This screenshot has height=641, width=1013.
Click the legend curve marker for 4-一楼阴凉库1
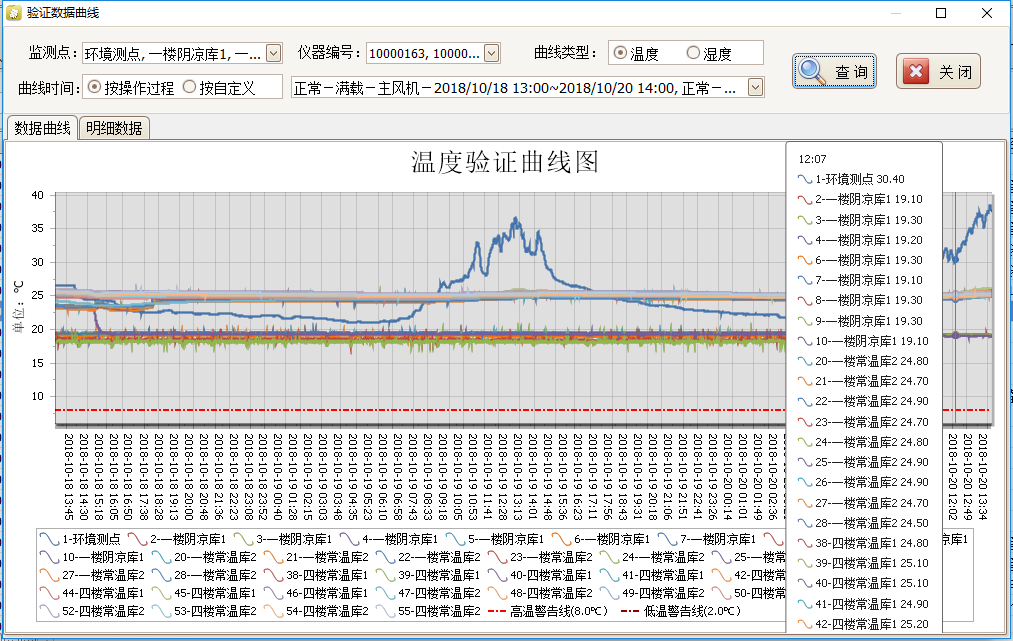click(350, 539)
